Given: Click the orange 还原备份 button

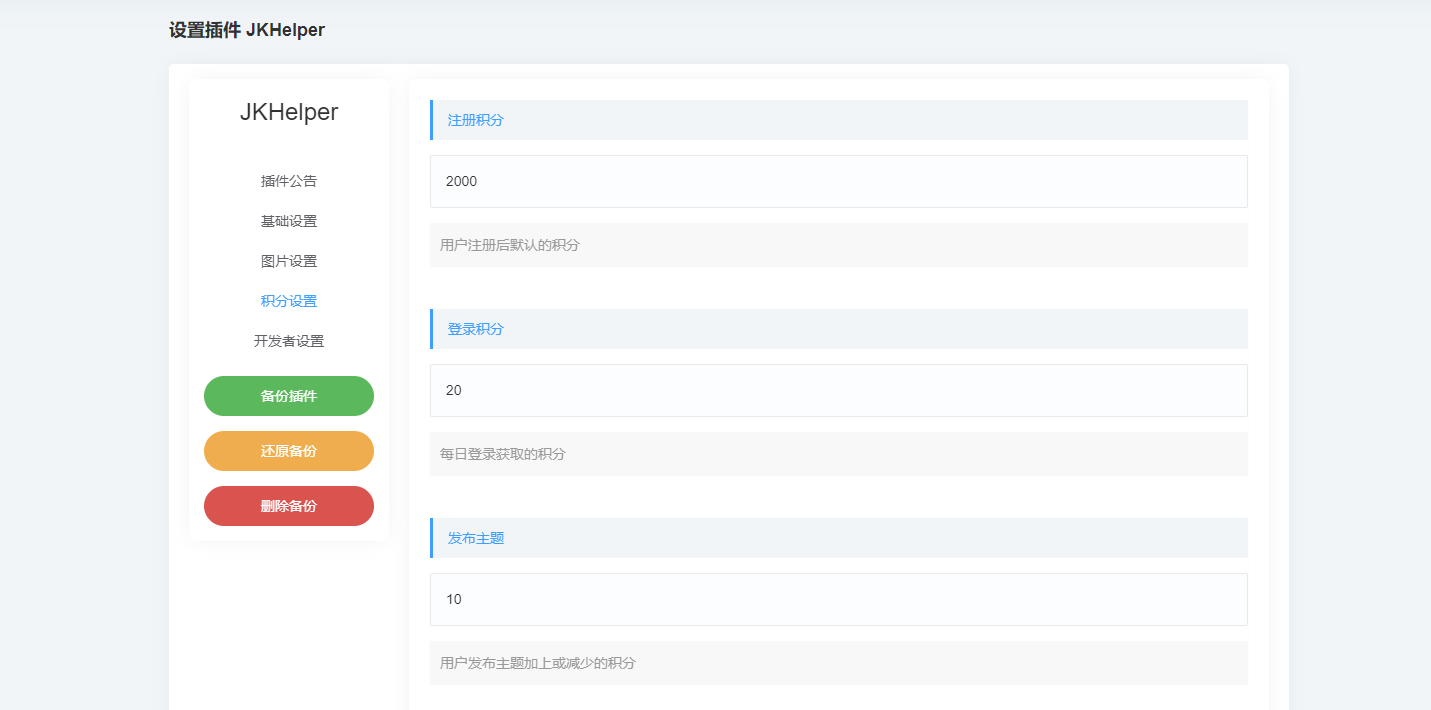Looking at the screenshot, I should [x=289, y=451].
